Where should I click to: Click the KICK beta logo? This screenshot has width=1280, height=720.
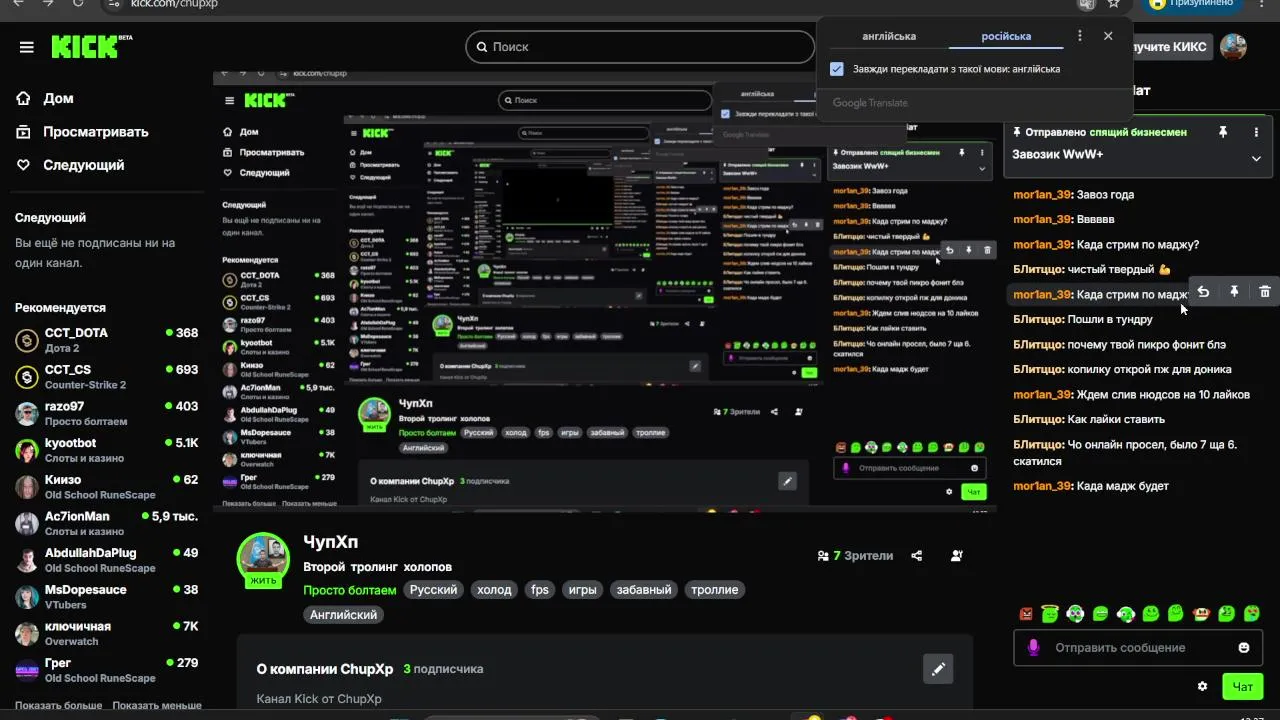pos(91,46)
